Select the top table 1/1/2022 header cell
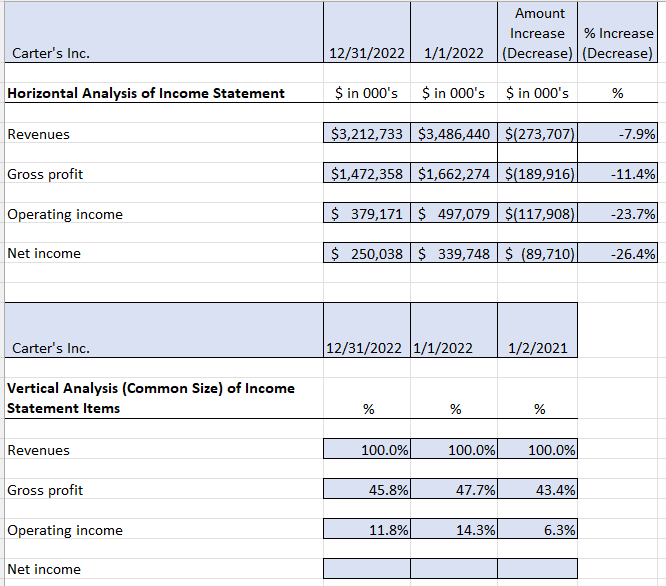The width and height of the screenshot is (666, 586). pos(454,32)
